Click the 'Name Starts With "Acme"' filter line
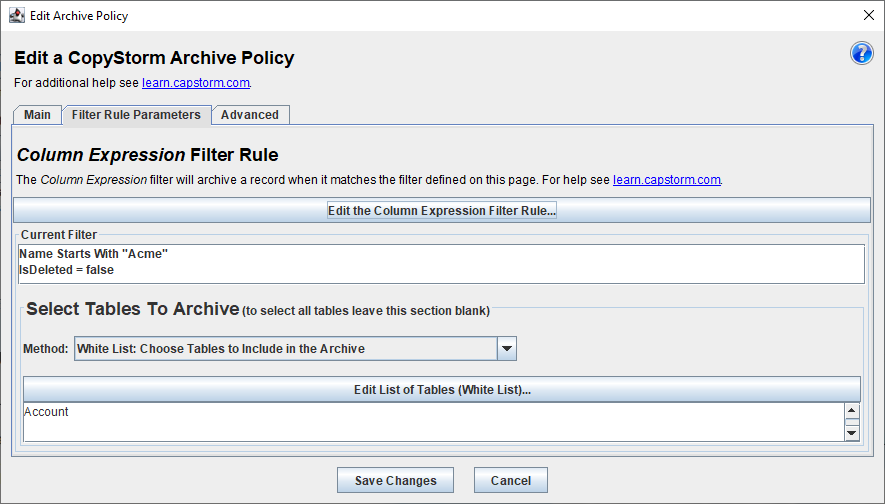This screenshot has height=504, width=885. 94,253
